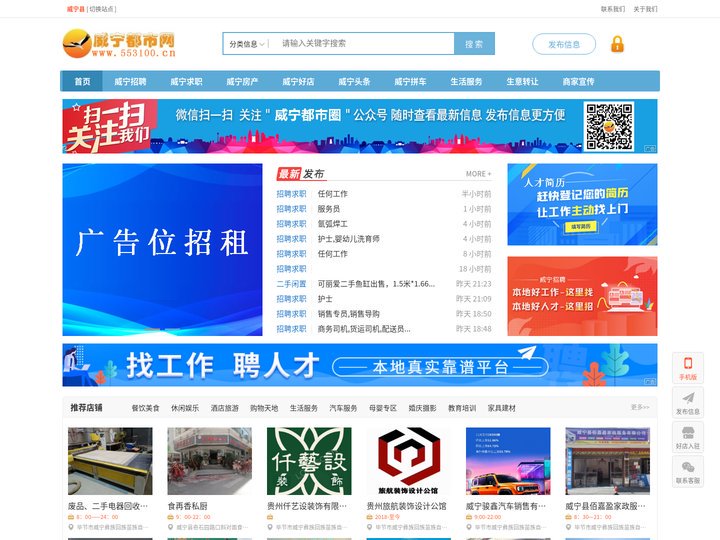720x540 pixels.
Task: Open 关于我们 link at top
Action: click(645, 9)
